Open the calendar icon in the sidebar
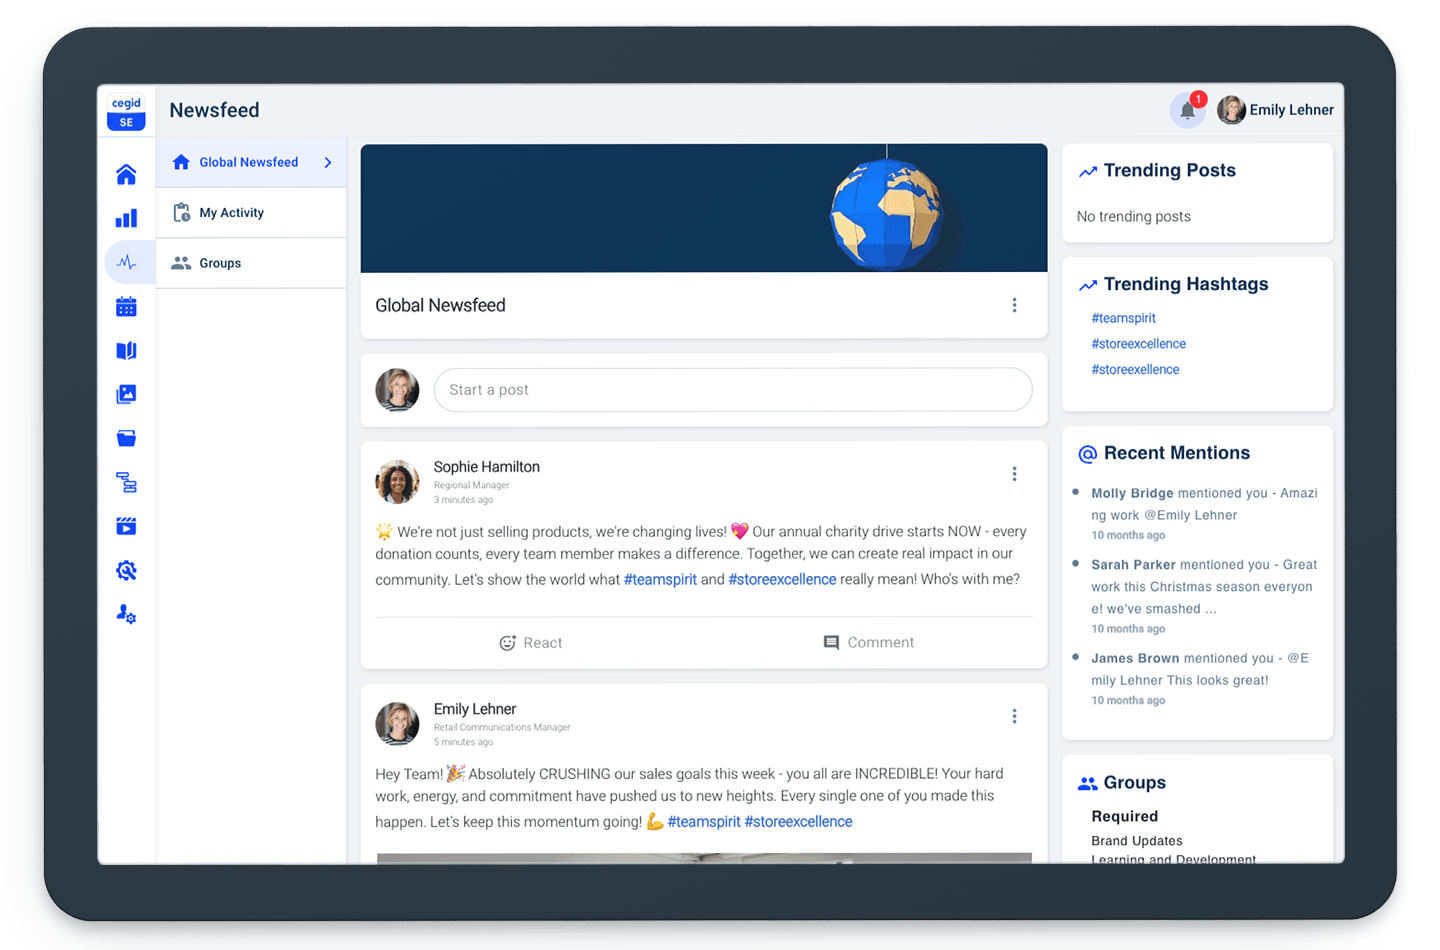 (x=126, y=307)
